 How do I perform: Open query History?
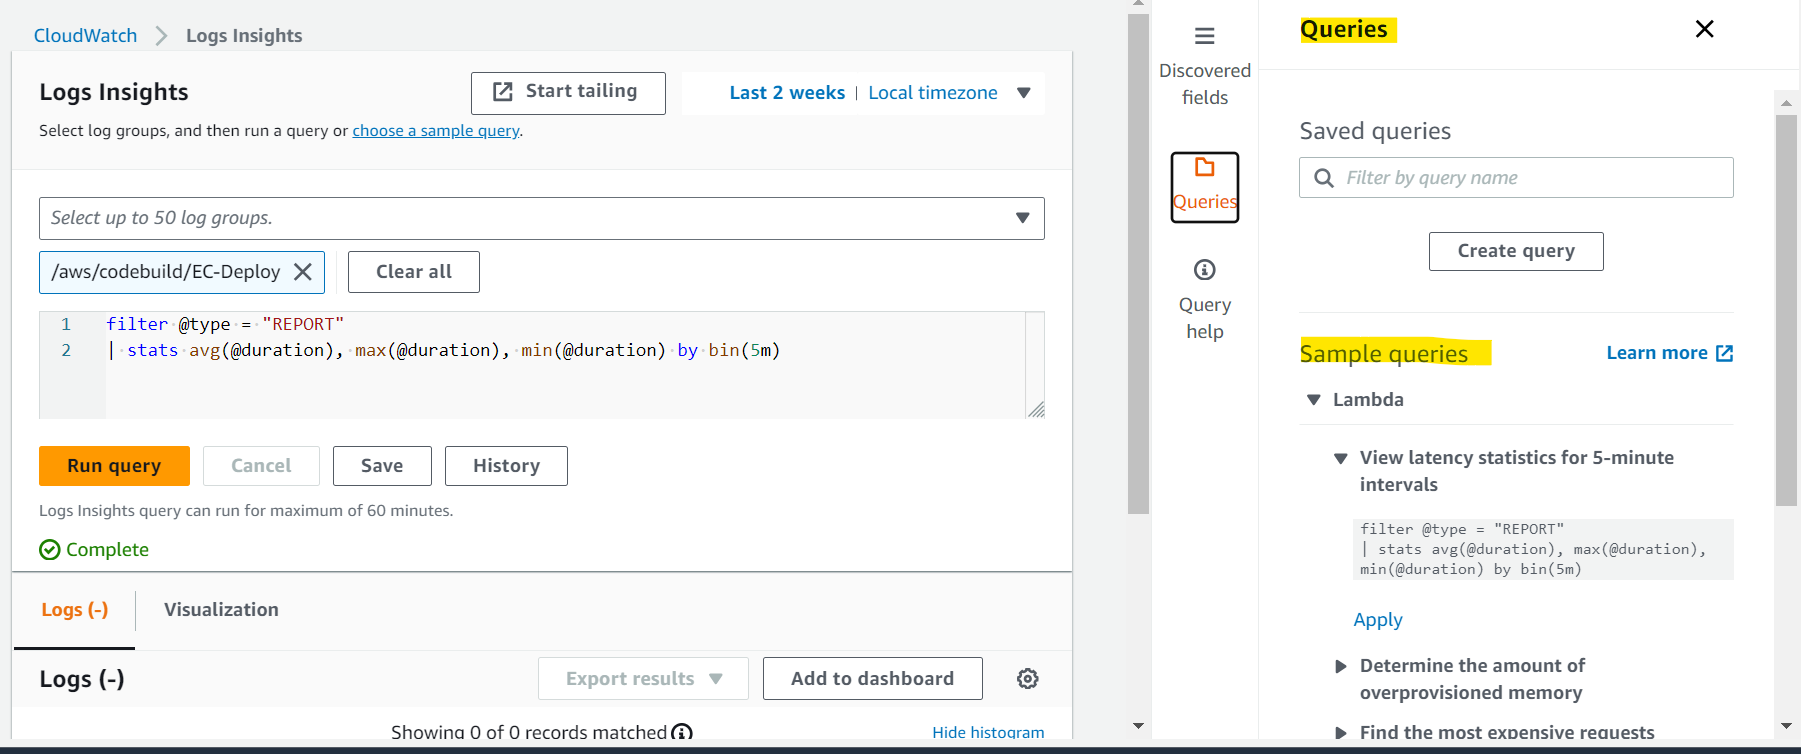[506, 466]
